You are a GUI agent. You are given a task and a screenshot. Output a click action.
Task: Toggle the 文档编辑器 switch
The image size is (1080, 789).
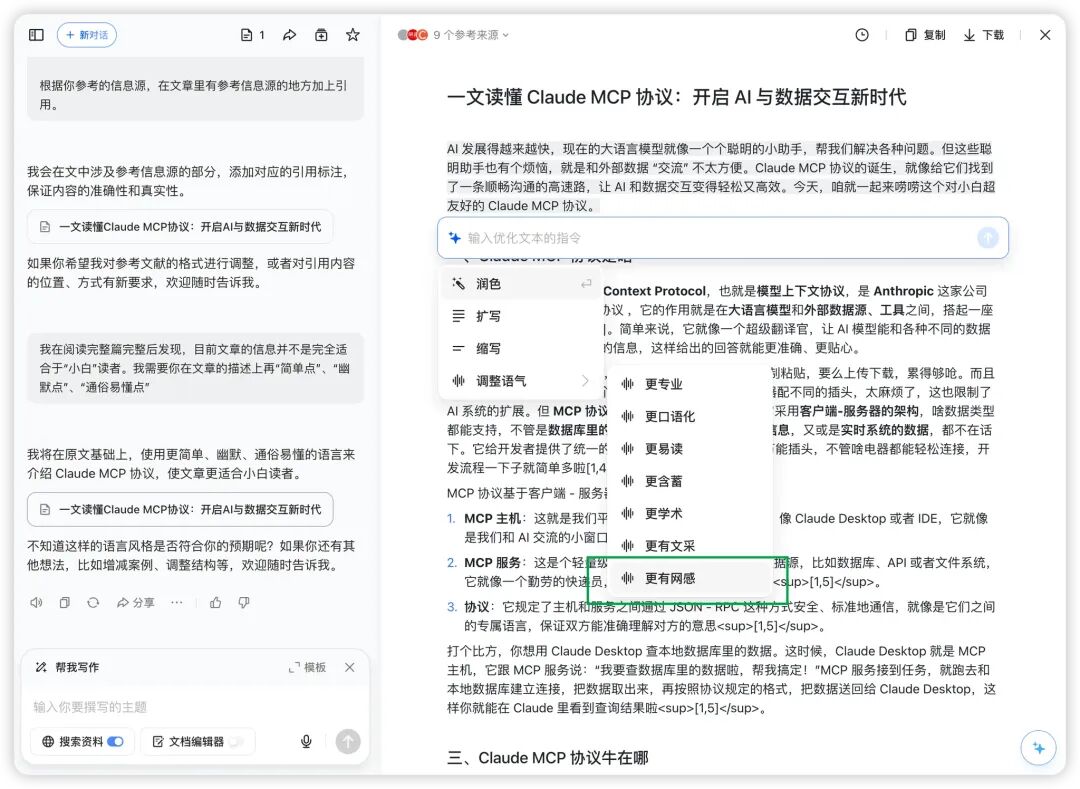point(236,741)
